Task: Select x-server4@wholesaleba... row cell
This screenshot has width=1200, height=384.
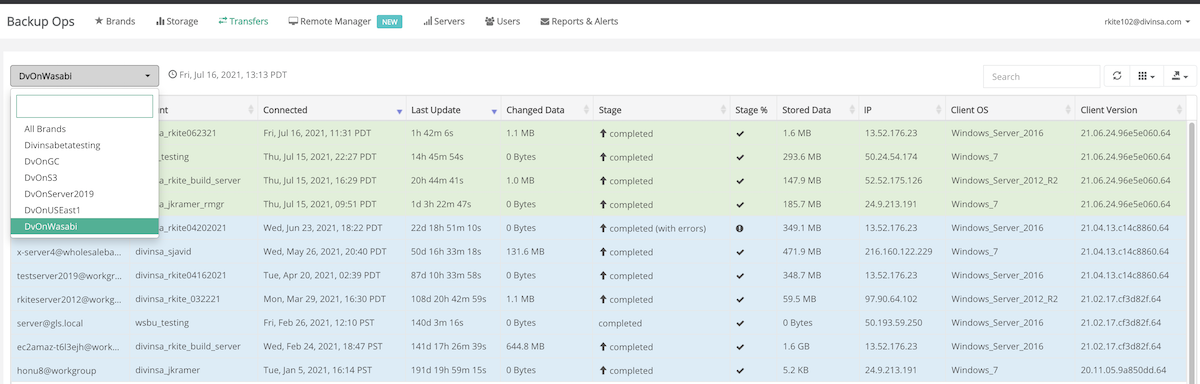Action: pyautogui.click(x=68, y=252)
